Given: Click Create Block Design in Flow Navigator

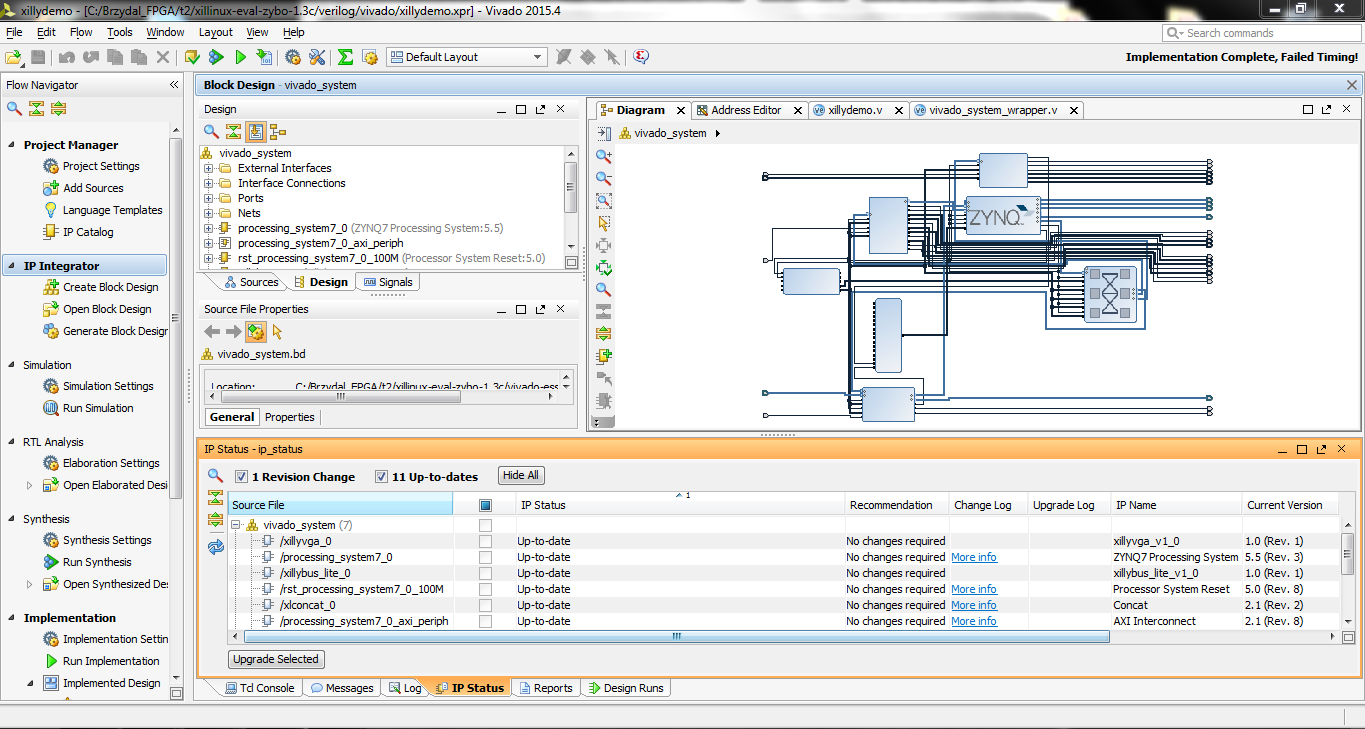Looking at the screenshot, I should tap(110, 287).
